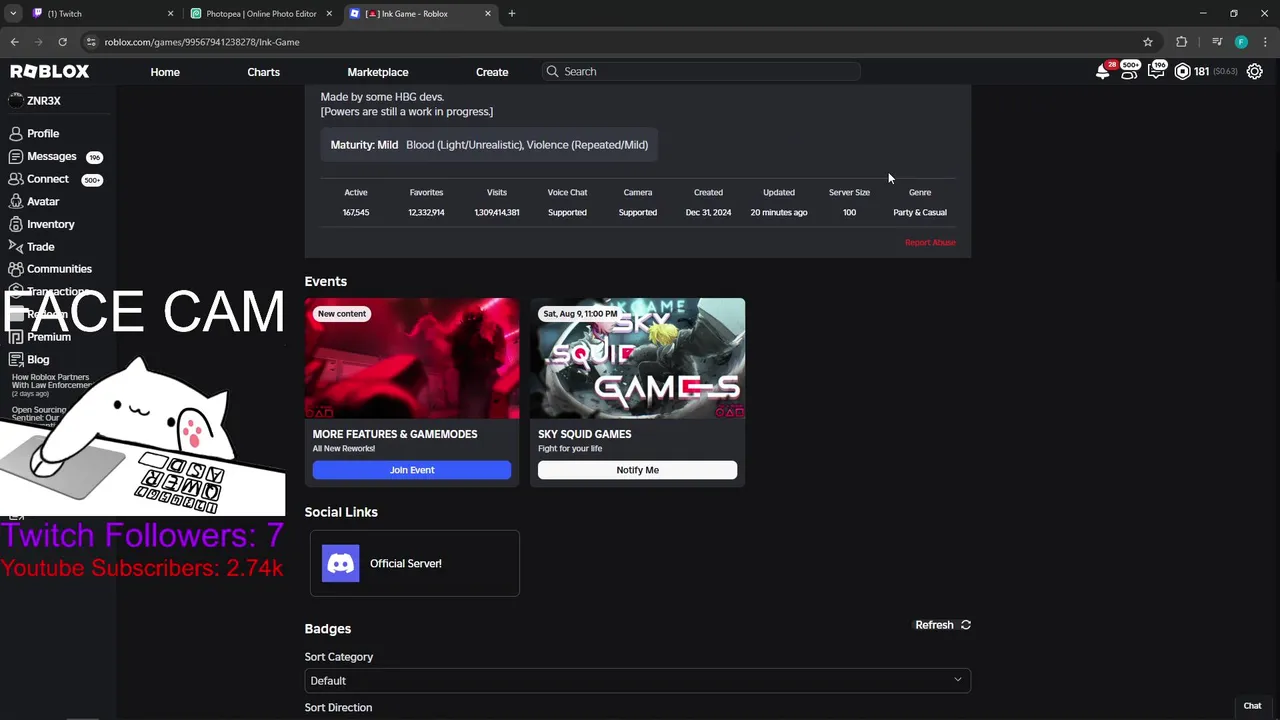Open the tab search dropdown arrow
Viewport: 1280px width, 720px height.
pos(13,14)
